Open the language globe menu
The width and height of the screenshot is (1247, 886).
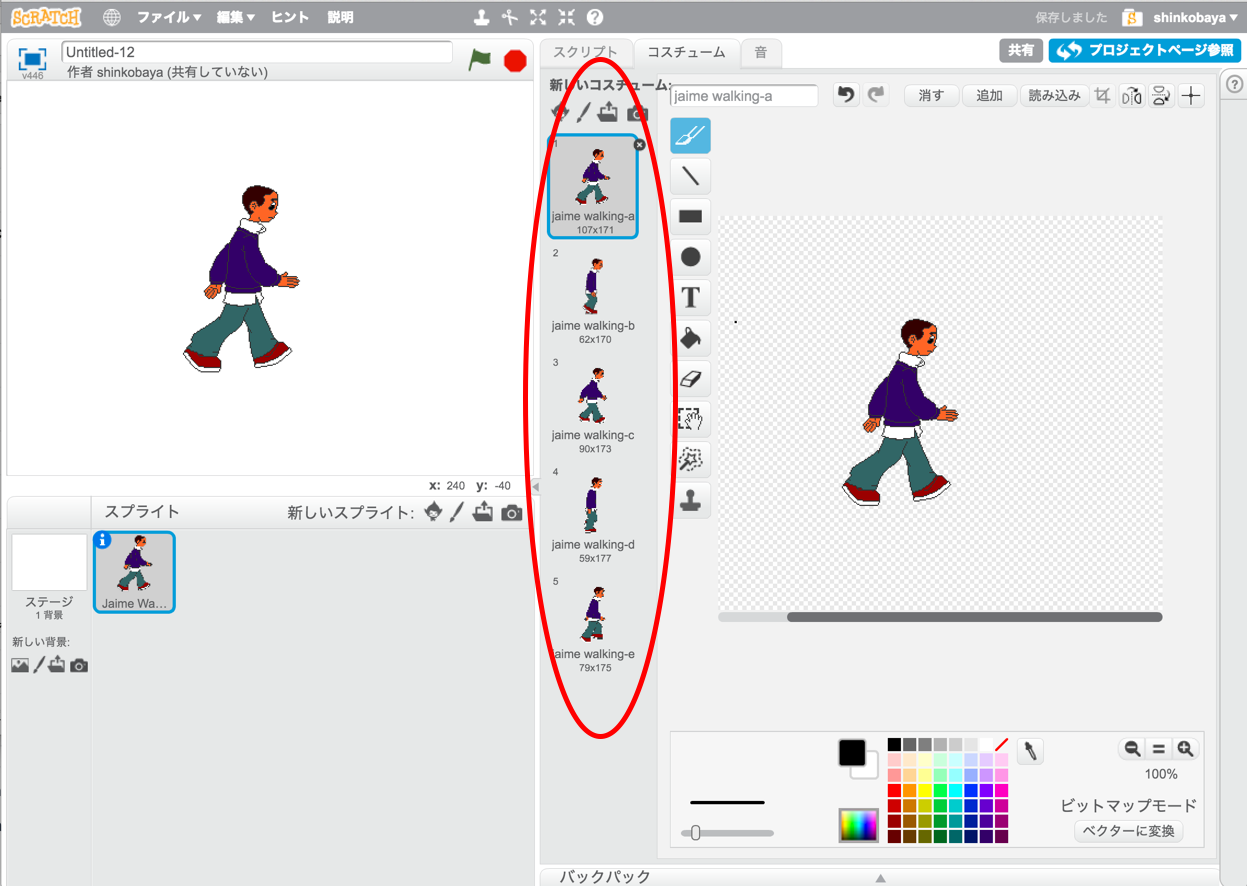(x=112, y=17)
